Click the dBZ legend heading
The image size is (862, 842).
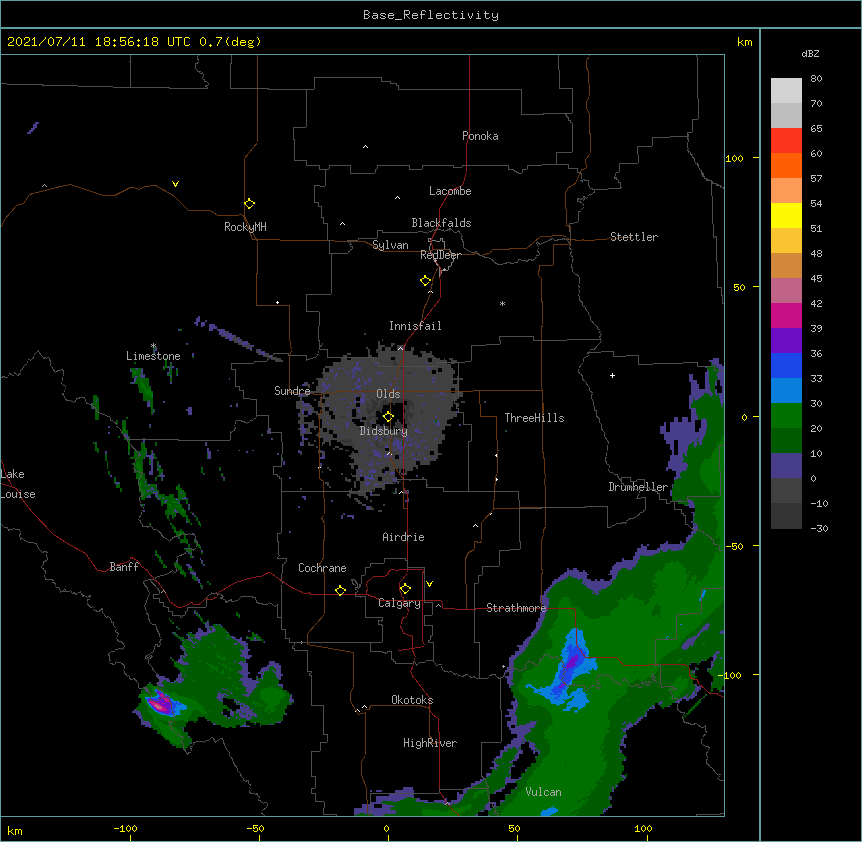click(810, 53)
